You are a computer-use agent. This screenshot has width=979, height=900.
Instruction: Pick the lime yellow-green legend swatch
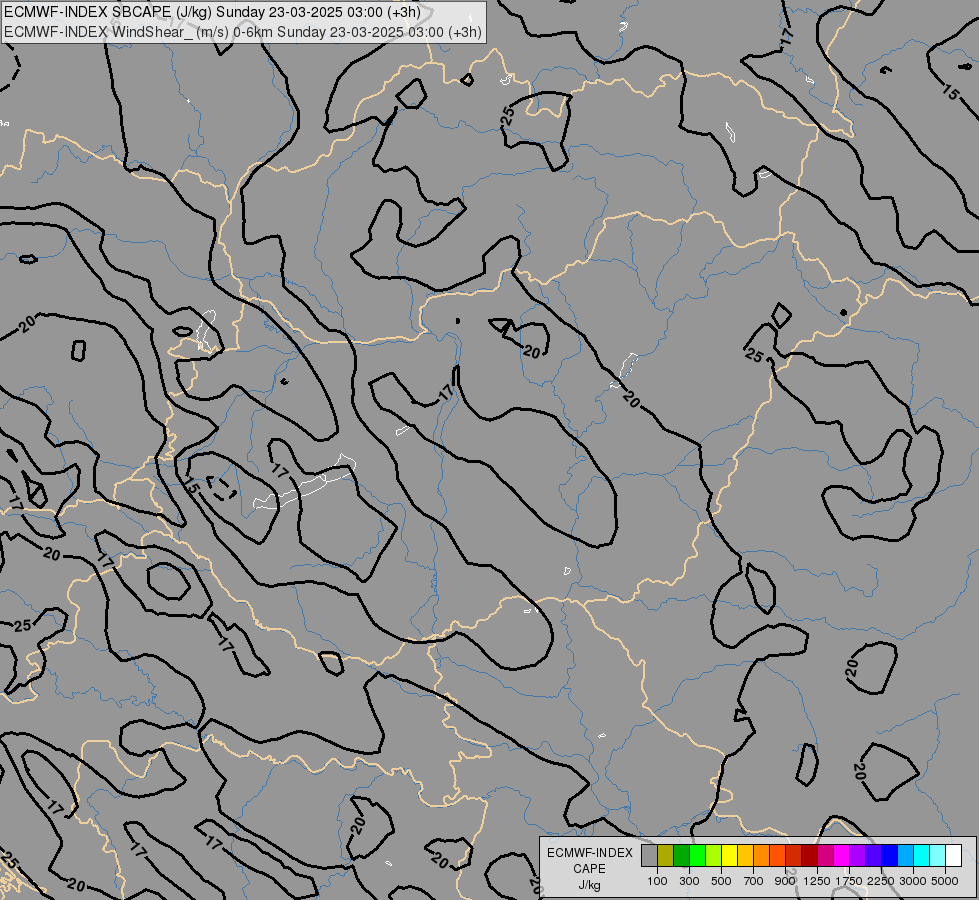(714, 855)
